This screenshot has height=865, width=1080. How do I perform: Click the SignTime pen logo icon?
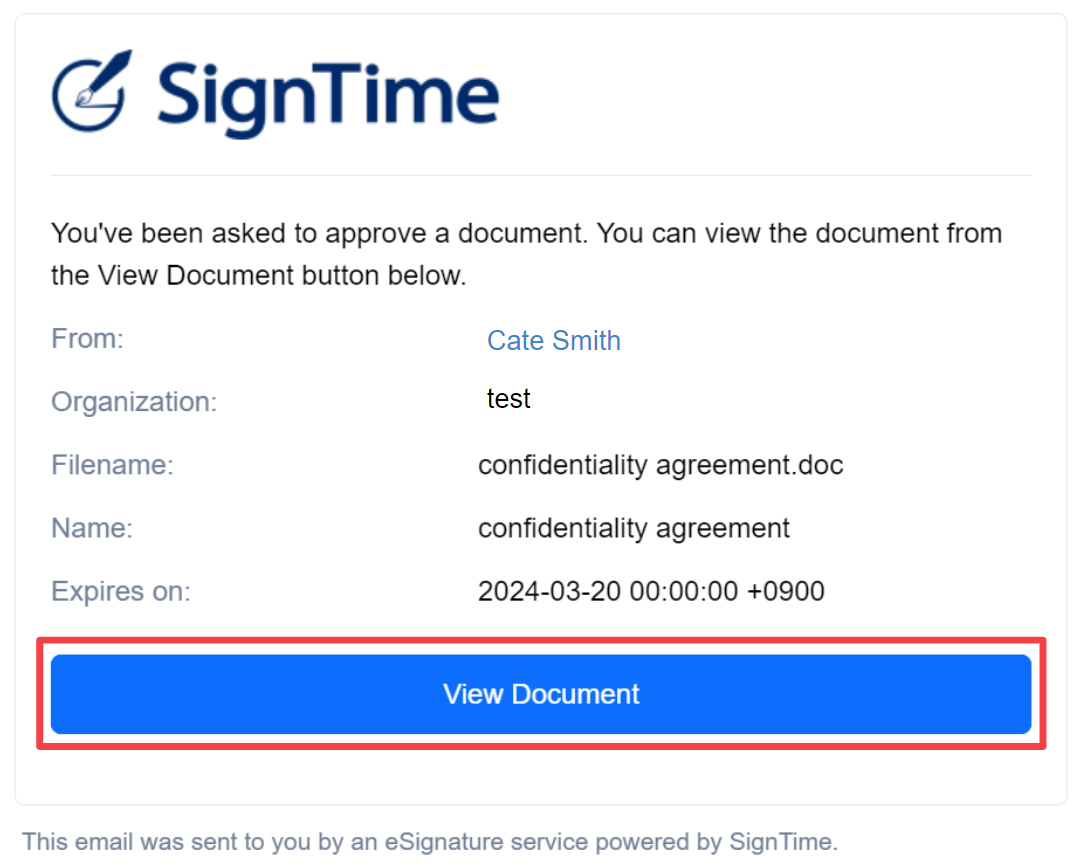coord(92,91)
